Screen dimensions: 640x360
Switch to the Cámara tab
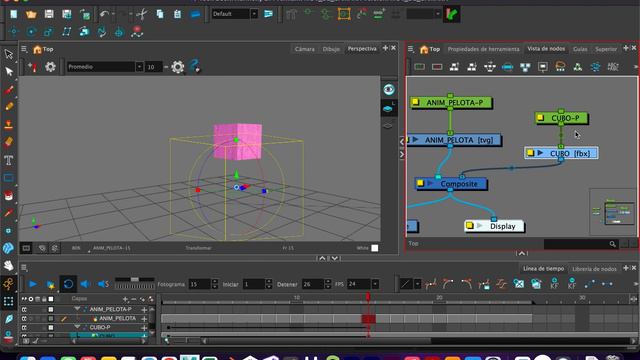[x=304, y=49]
